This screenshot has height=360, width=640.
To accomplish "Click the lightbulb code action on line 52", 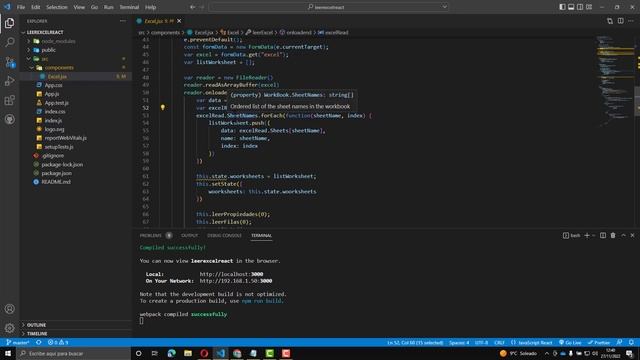I will [x=162, y=107].
